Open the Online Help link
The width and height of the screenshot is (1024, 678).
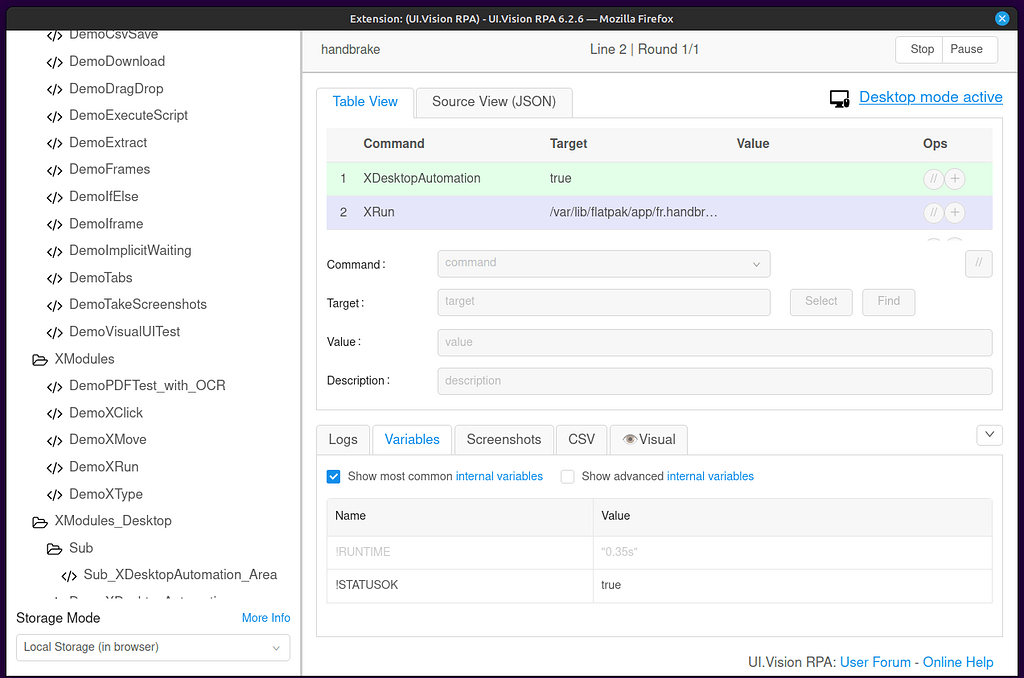[x=958, y=662]
